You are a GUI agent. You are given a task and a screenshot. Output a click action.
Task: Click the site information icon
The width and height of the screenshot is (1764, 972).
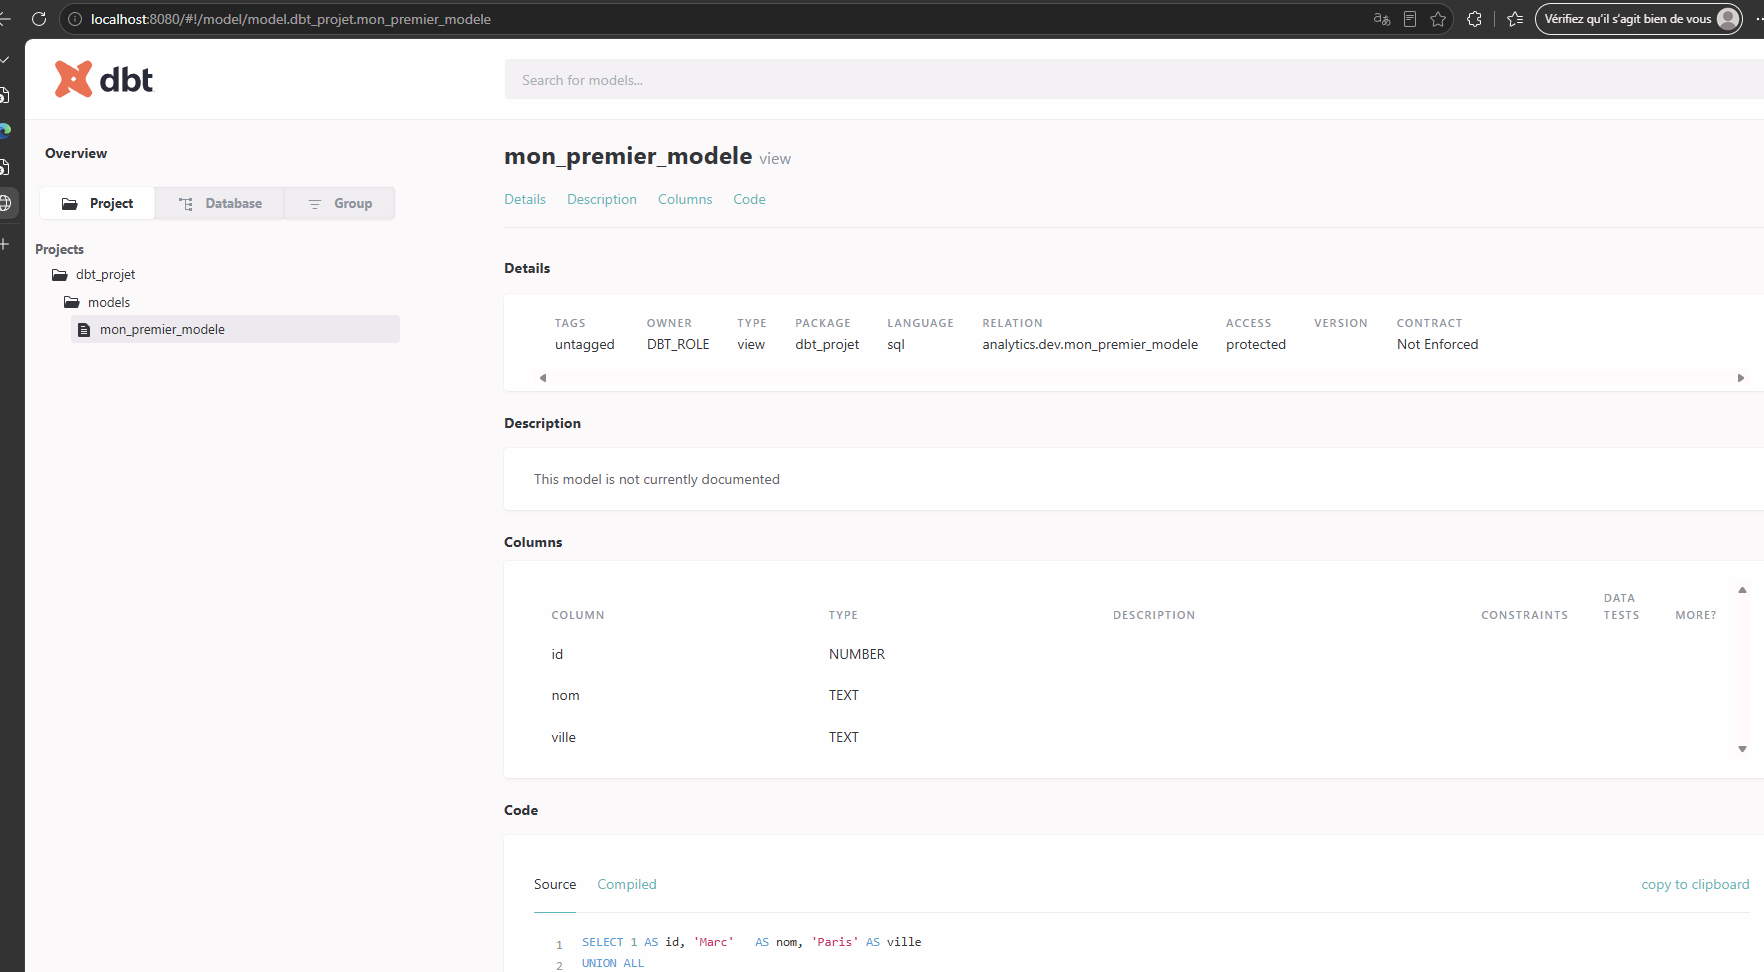coord(75,19)
